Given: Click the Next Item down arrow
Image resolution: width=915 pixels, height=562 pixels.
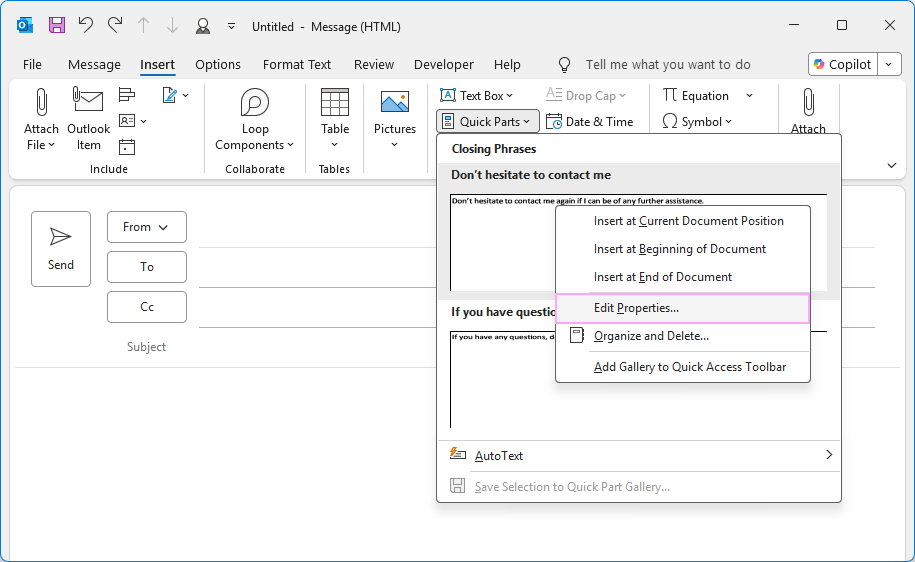Looking at the screenshot, I should 172,26.
